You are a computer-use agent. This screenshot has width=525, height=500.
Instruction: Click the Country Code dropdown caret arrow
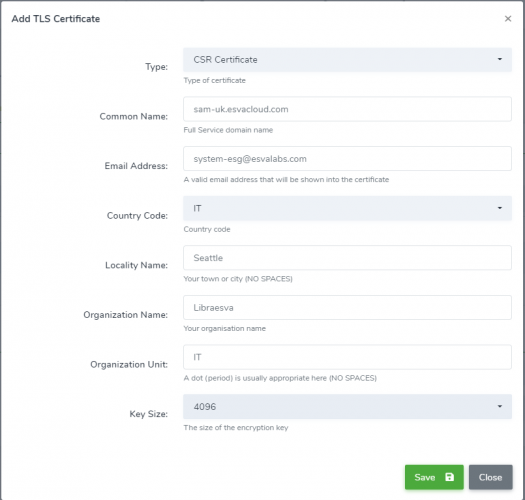point(500,208)
